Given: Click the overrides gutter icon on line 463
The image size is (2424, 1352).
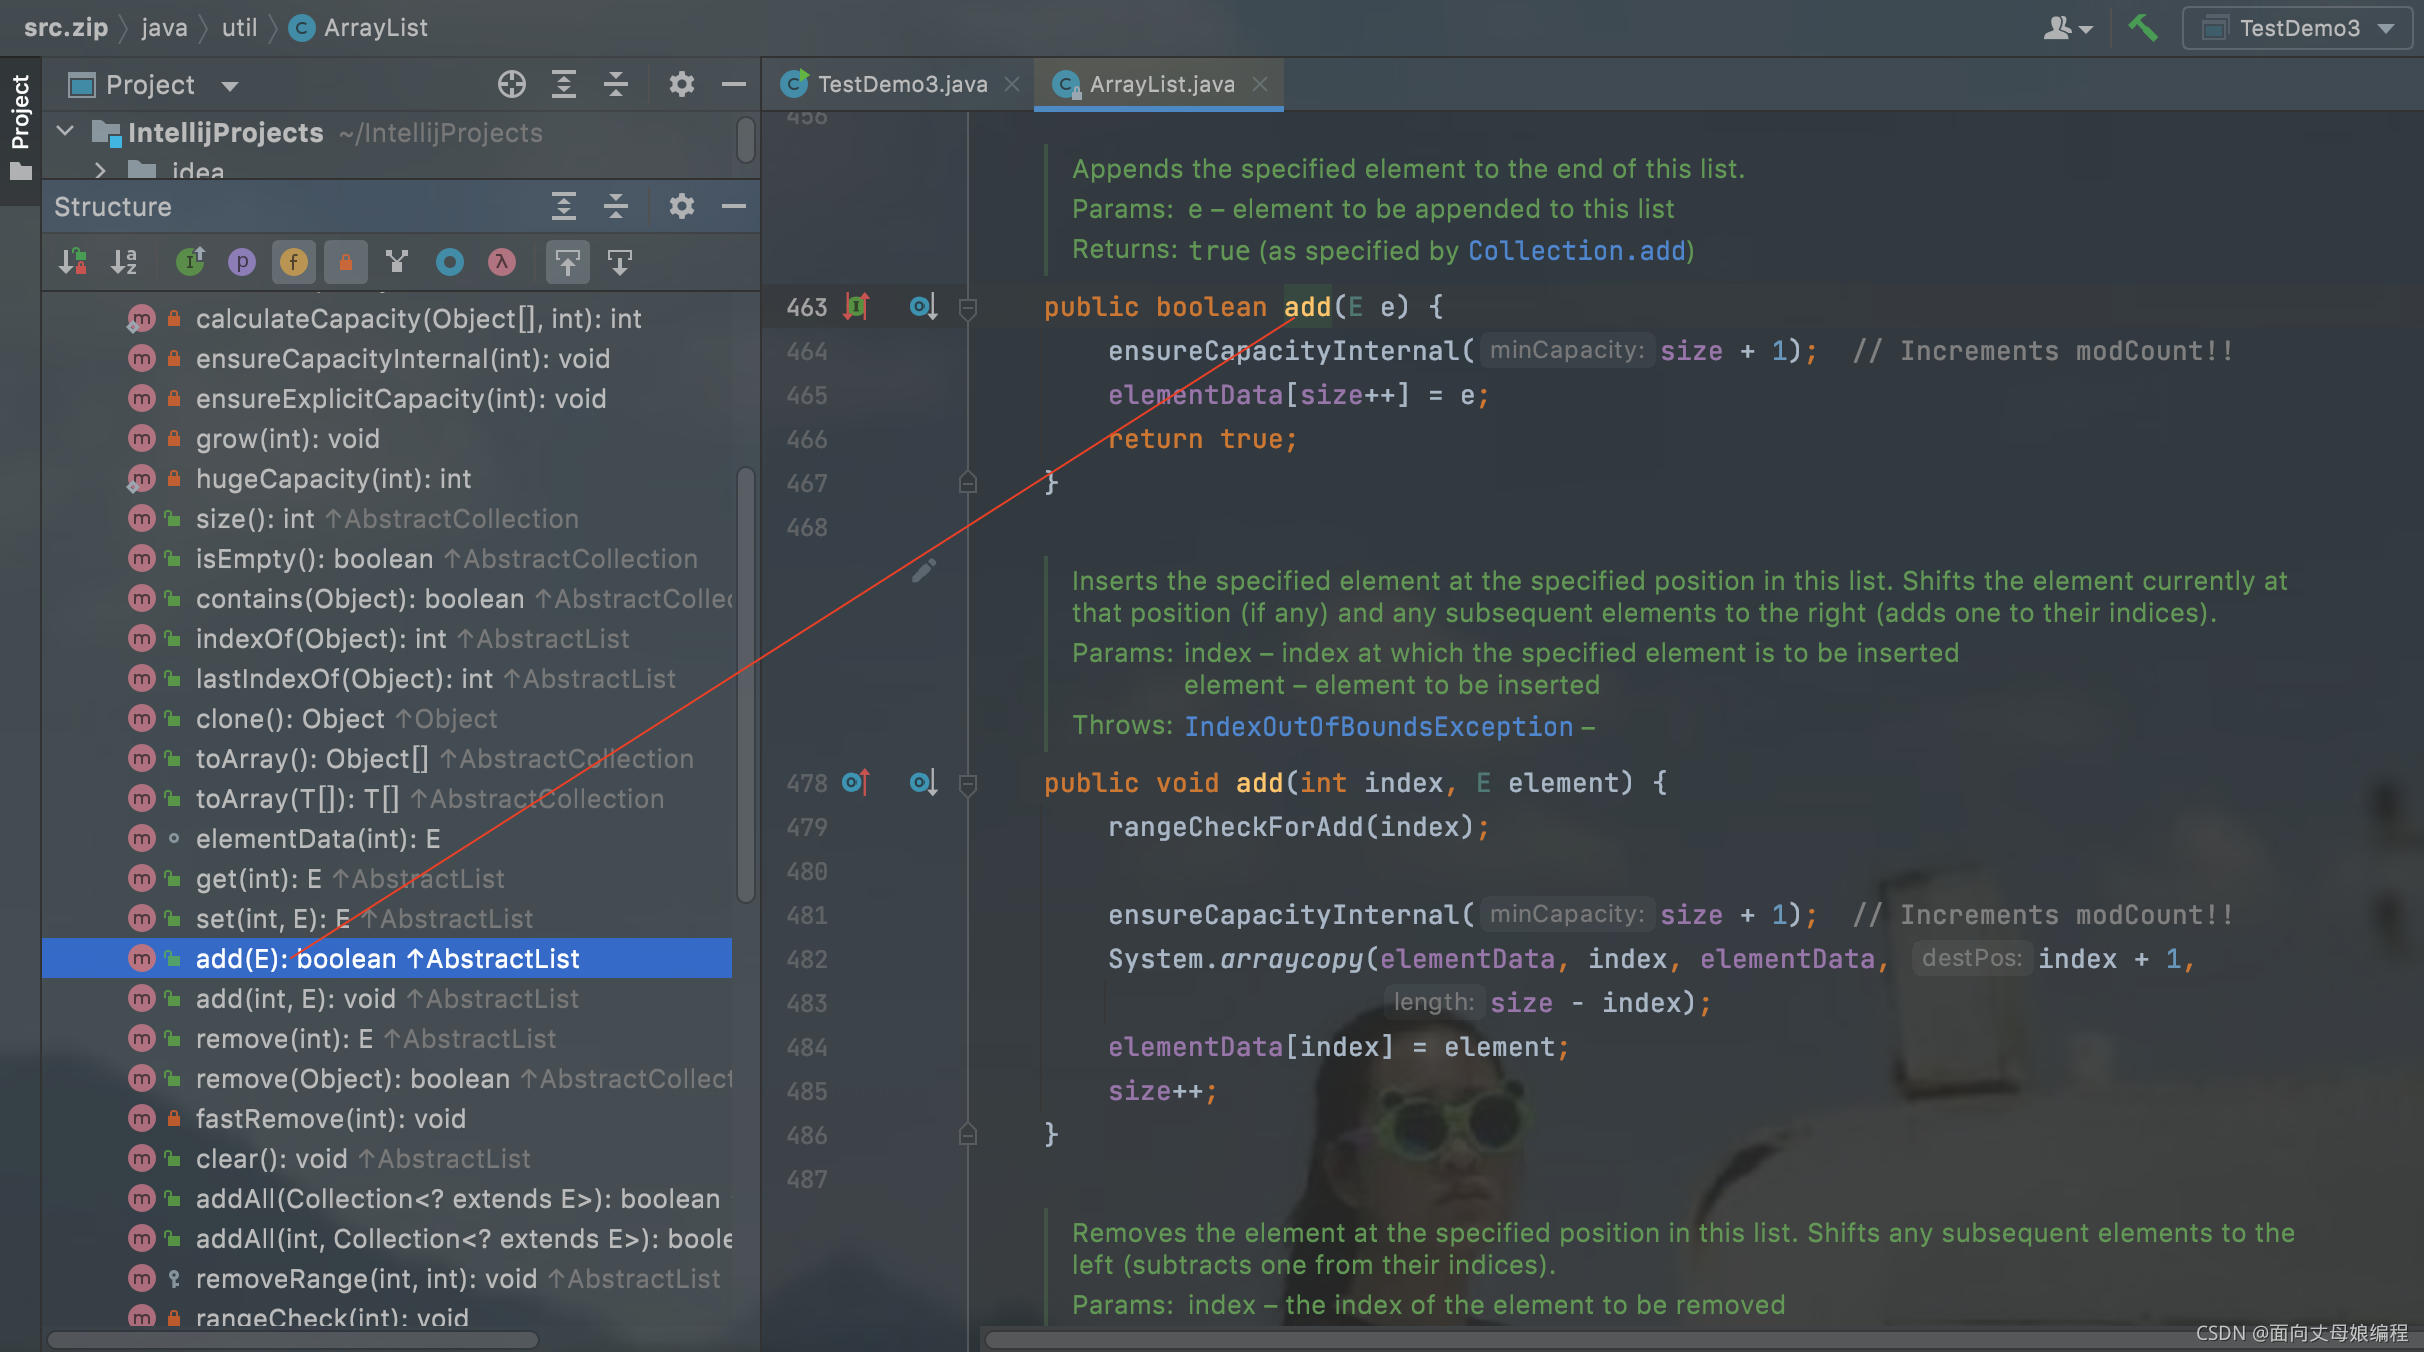Looking at the screenshot, I should pyautogui.click(x=857, y=306).
